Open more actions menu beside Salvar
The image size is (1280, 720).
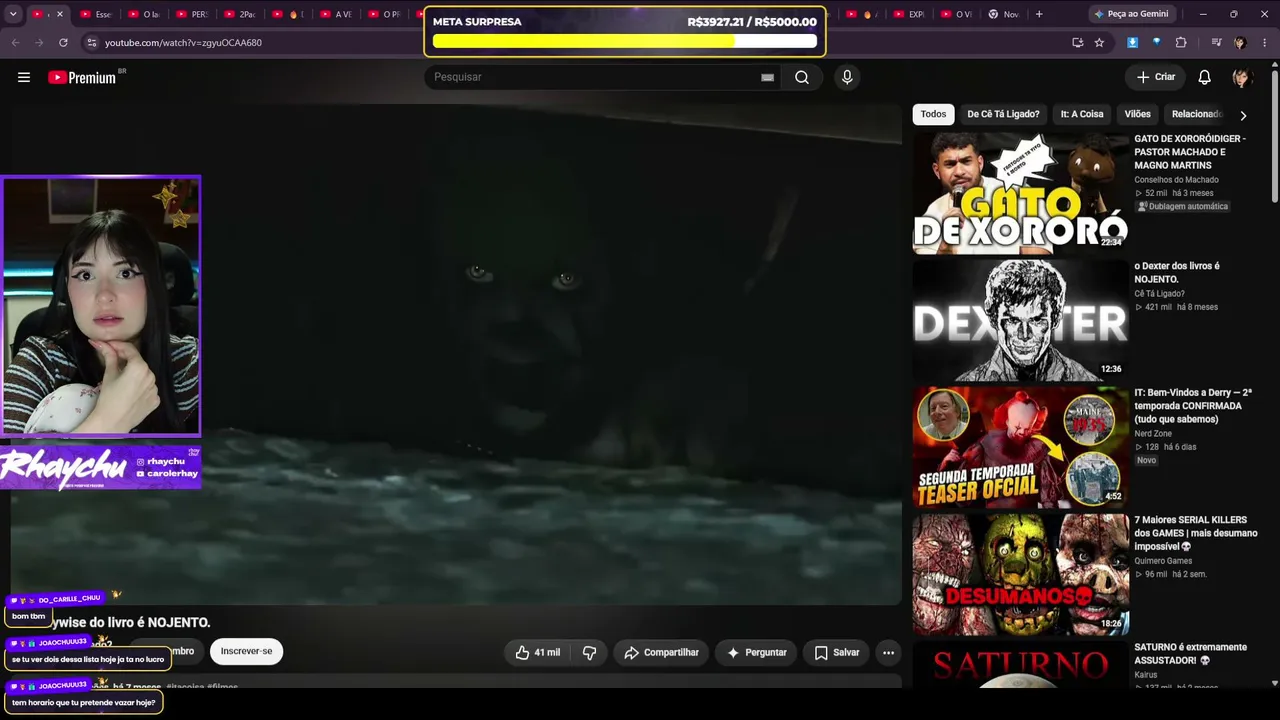point(888,652)
